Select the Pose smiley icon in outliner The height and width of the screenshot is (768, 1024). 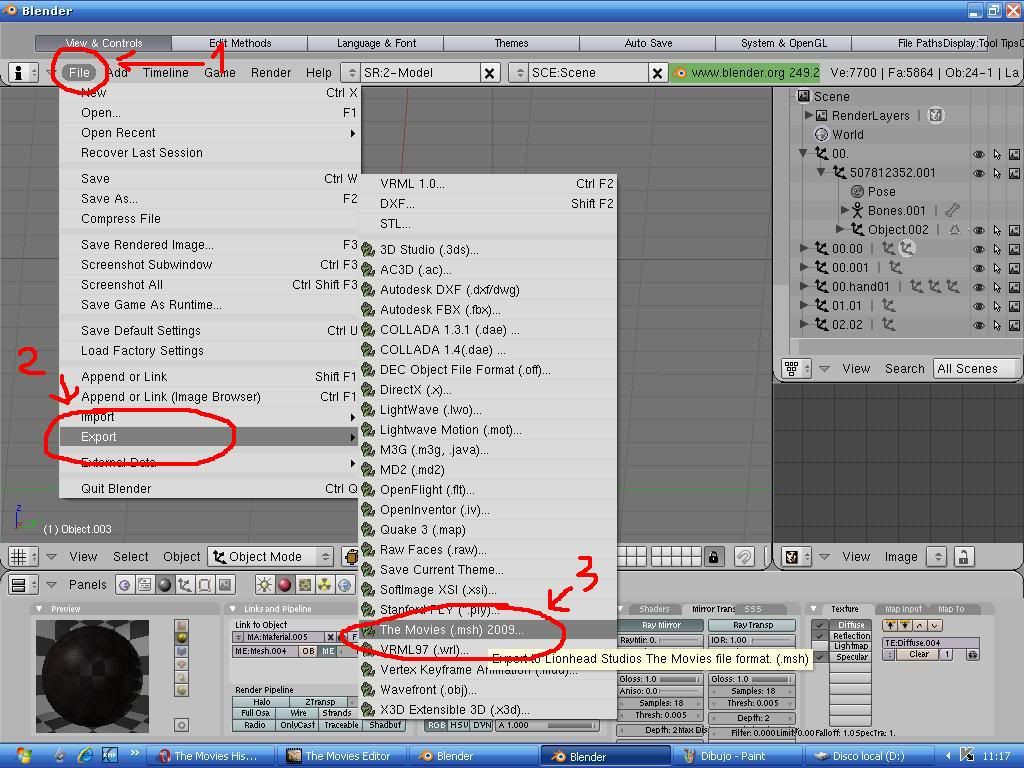point(857,191)
